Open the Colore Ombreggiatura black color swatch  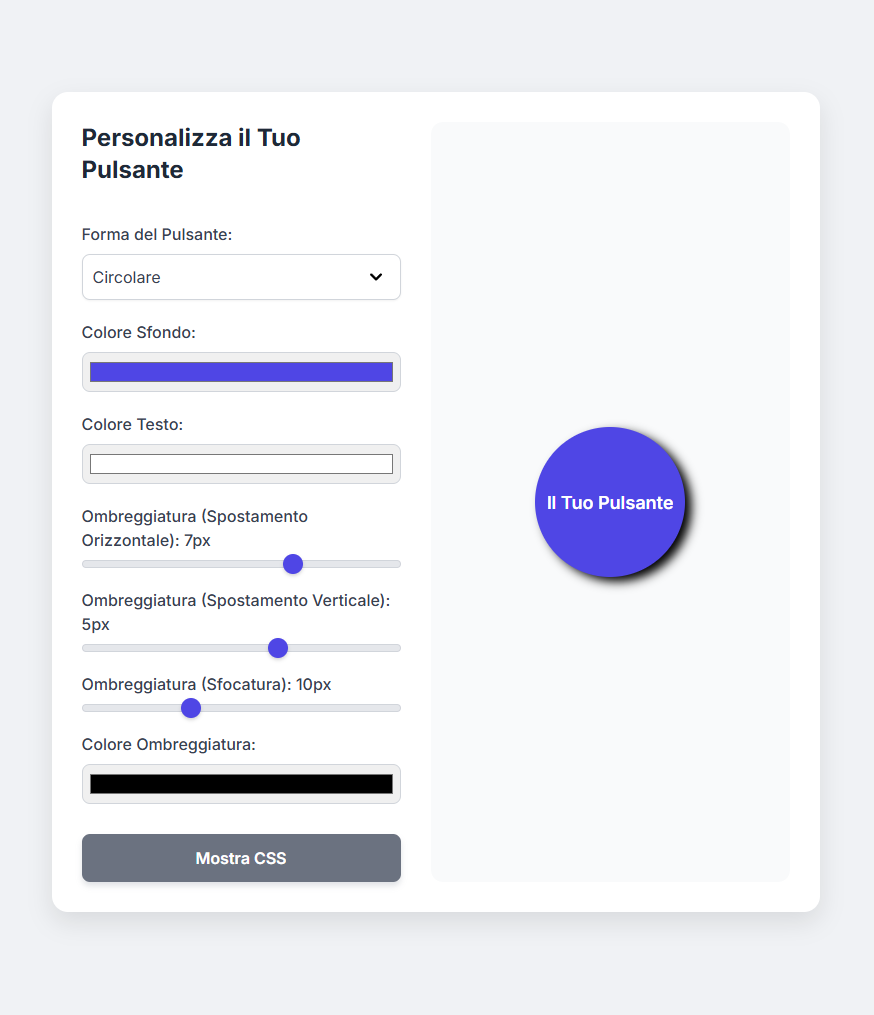241,784
